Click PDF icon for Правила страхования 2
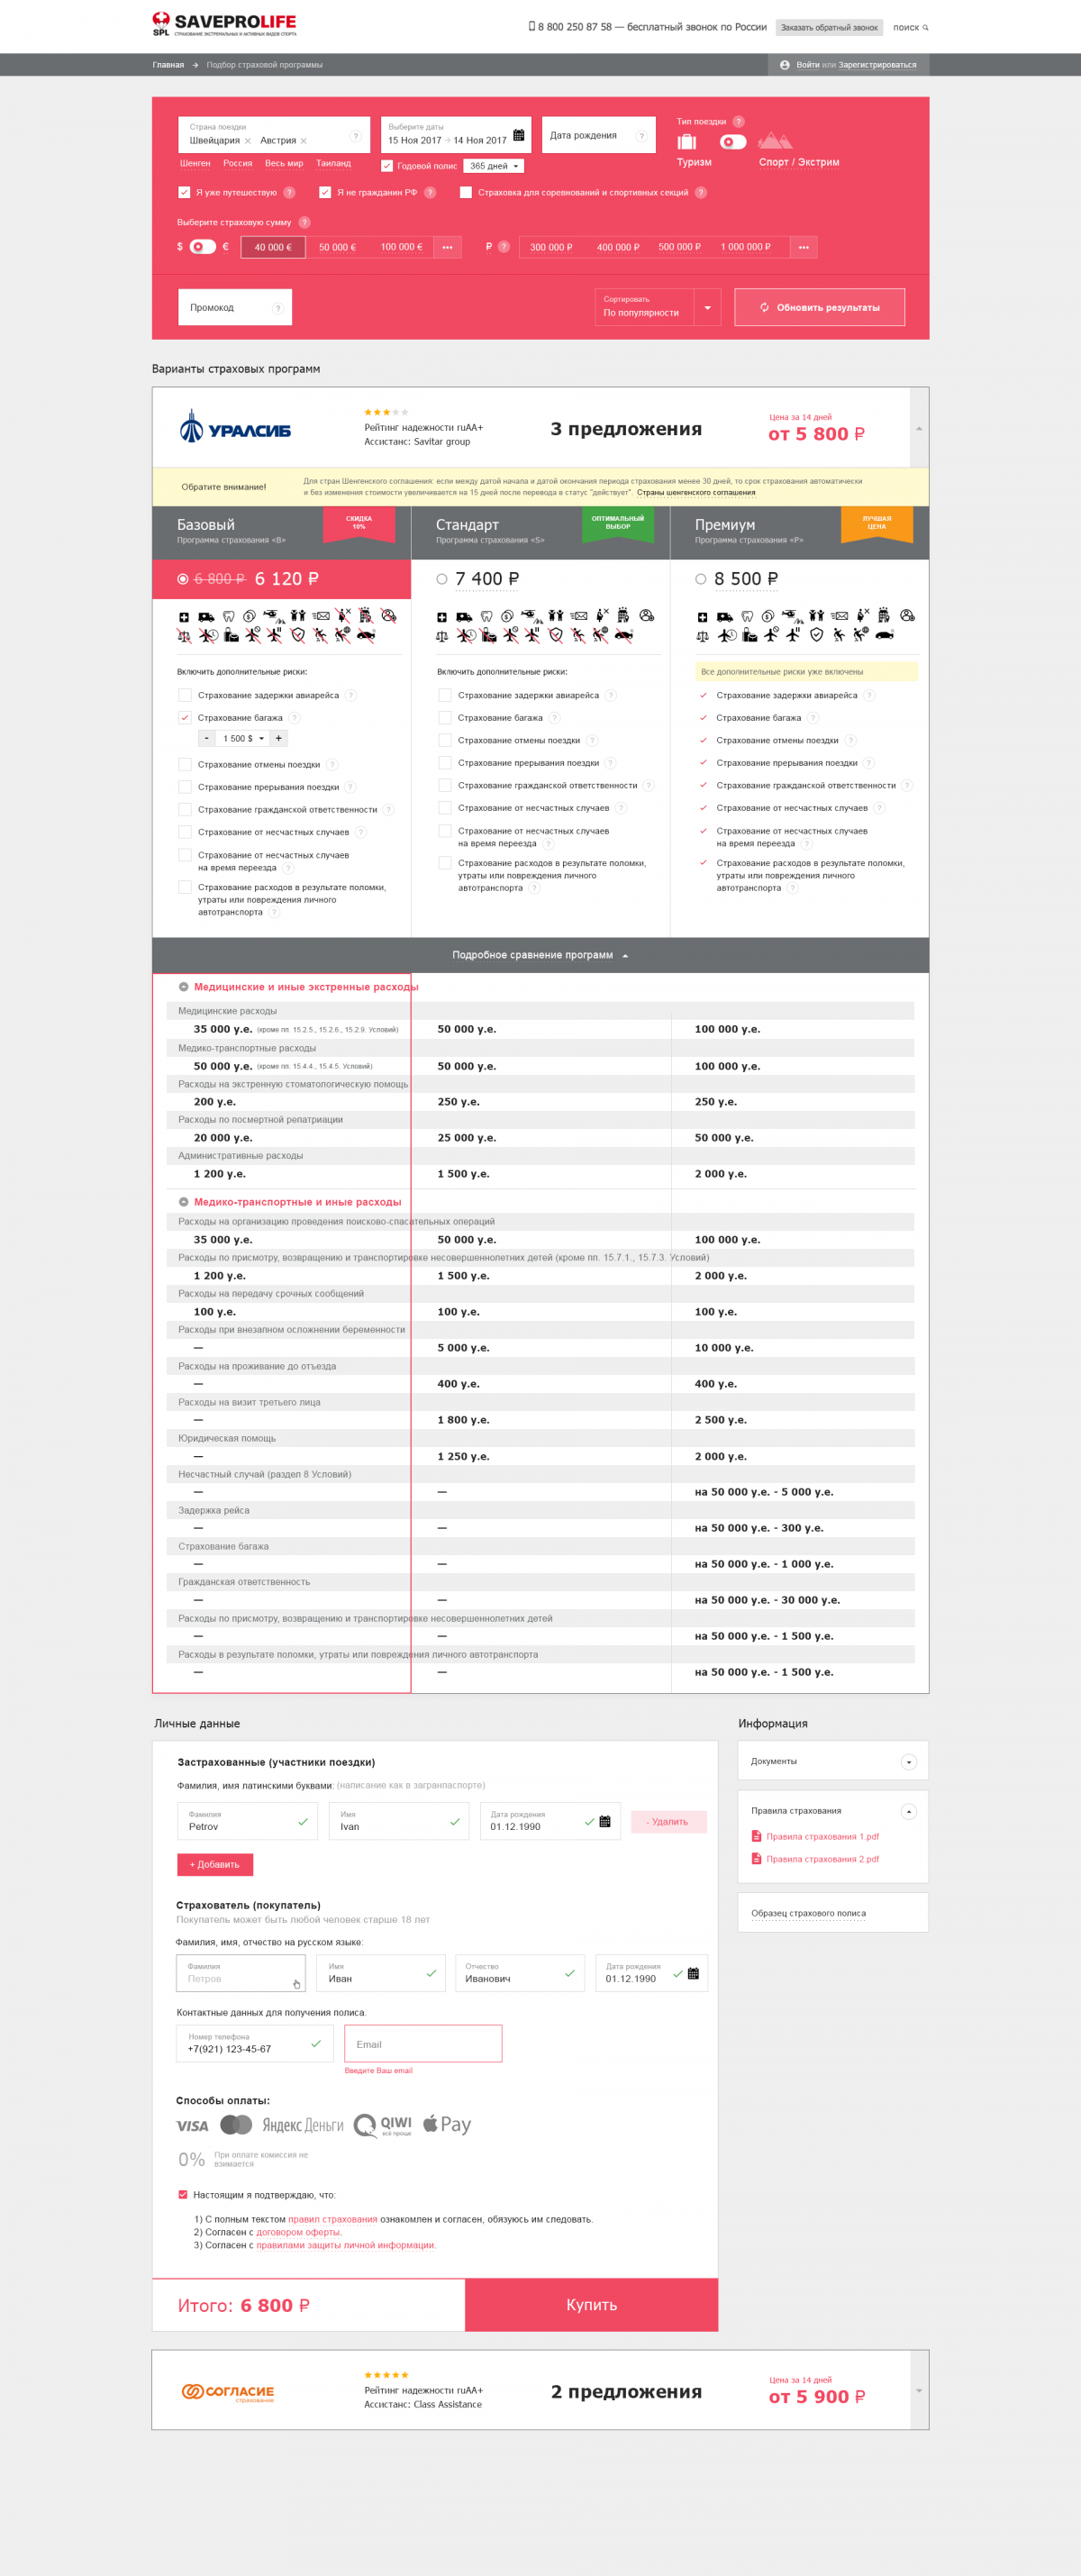Viewport: 1081px width, 2576px height. tap(756, 1858)
